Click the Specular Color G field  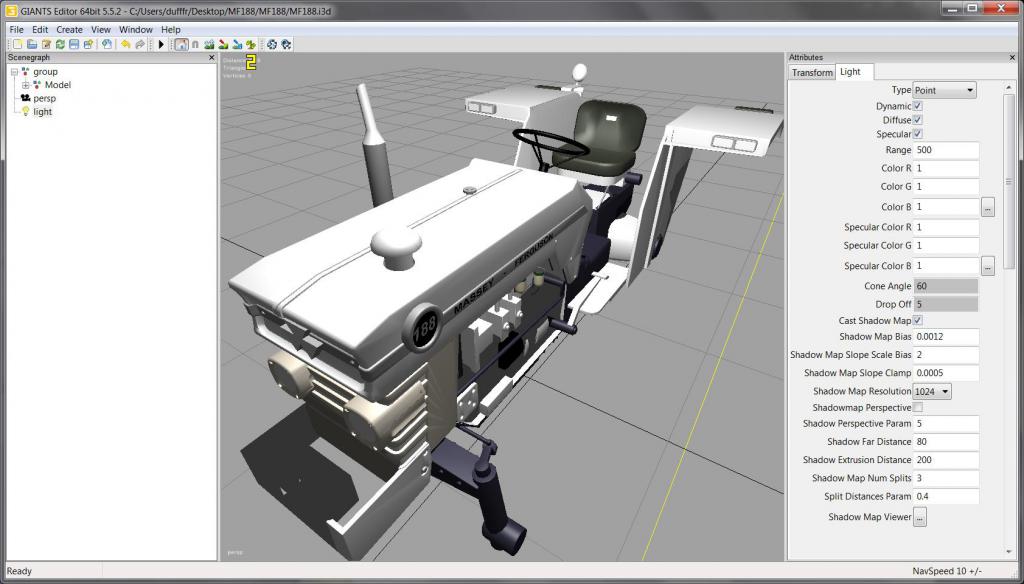point(946,245)
